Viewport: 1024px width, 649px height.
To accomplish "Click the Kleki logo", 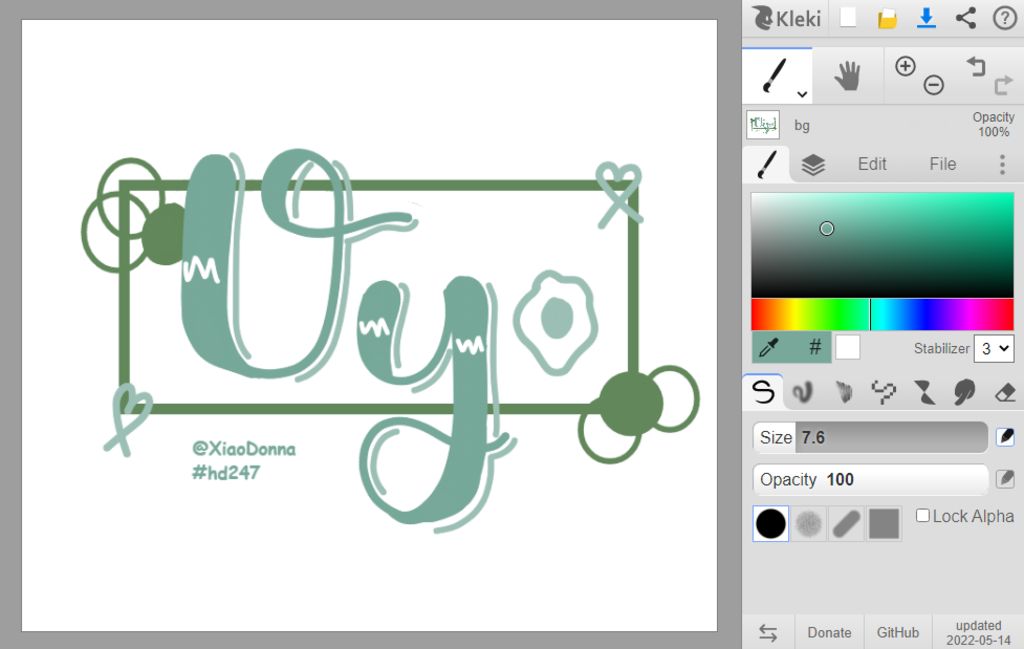I will pyautogui.click(x=786, y=18).
